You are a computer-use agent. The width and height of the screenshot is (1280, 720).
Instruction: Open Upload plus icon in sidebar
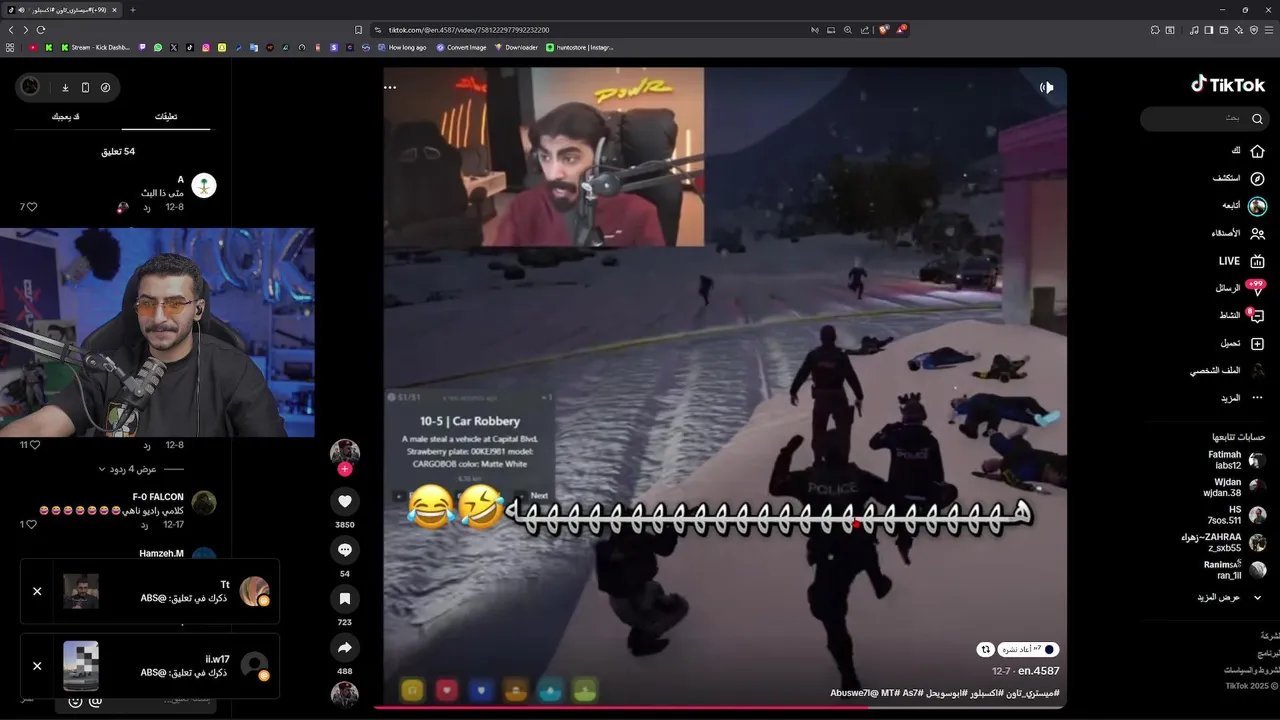coord(1258,343)
